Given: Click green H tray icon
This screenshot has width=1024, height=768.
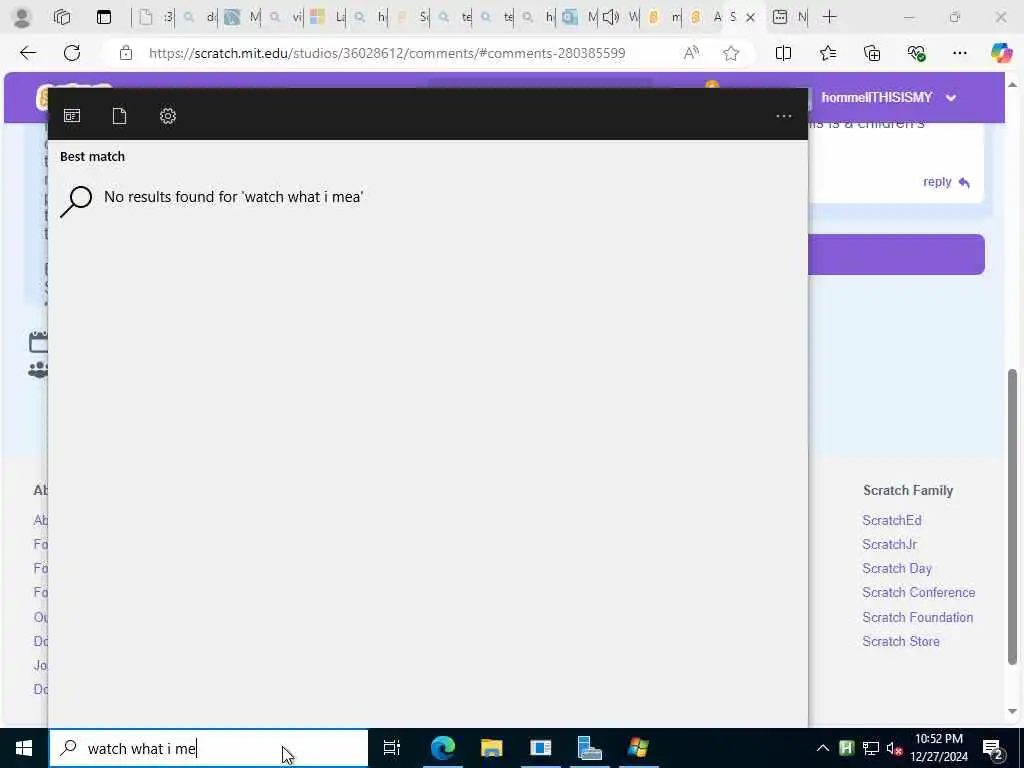Looking at the screenshot, I should point(846,748).
